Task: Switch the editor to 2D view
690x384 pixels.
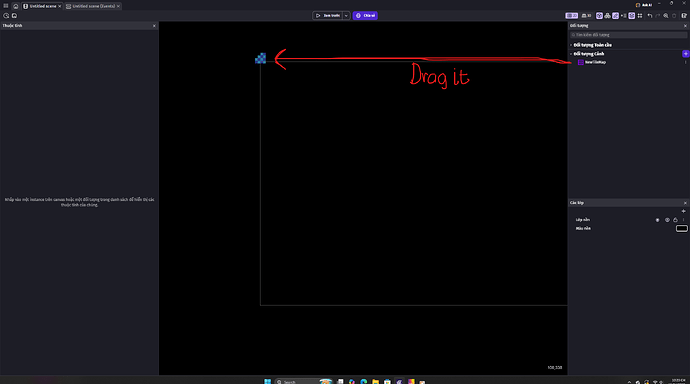Action: [x=571, y=16]
